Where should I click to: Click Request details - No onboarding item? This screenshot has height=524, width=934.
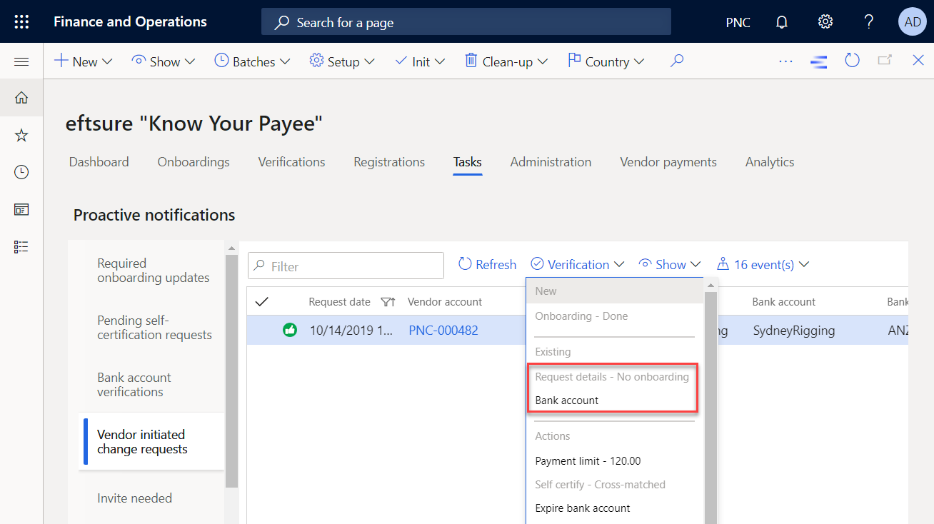coord(611,377)
